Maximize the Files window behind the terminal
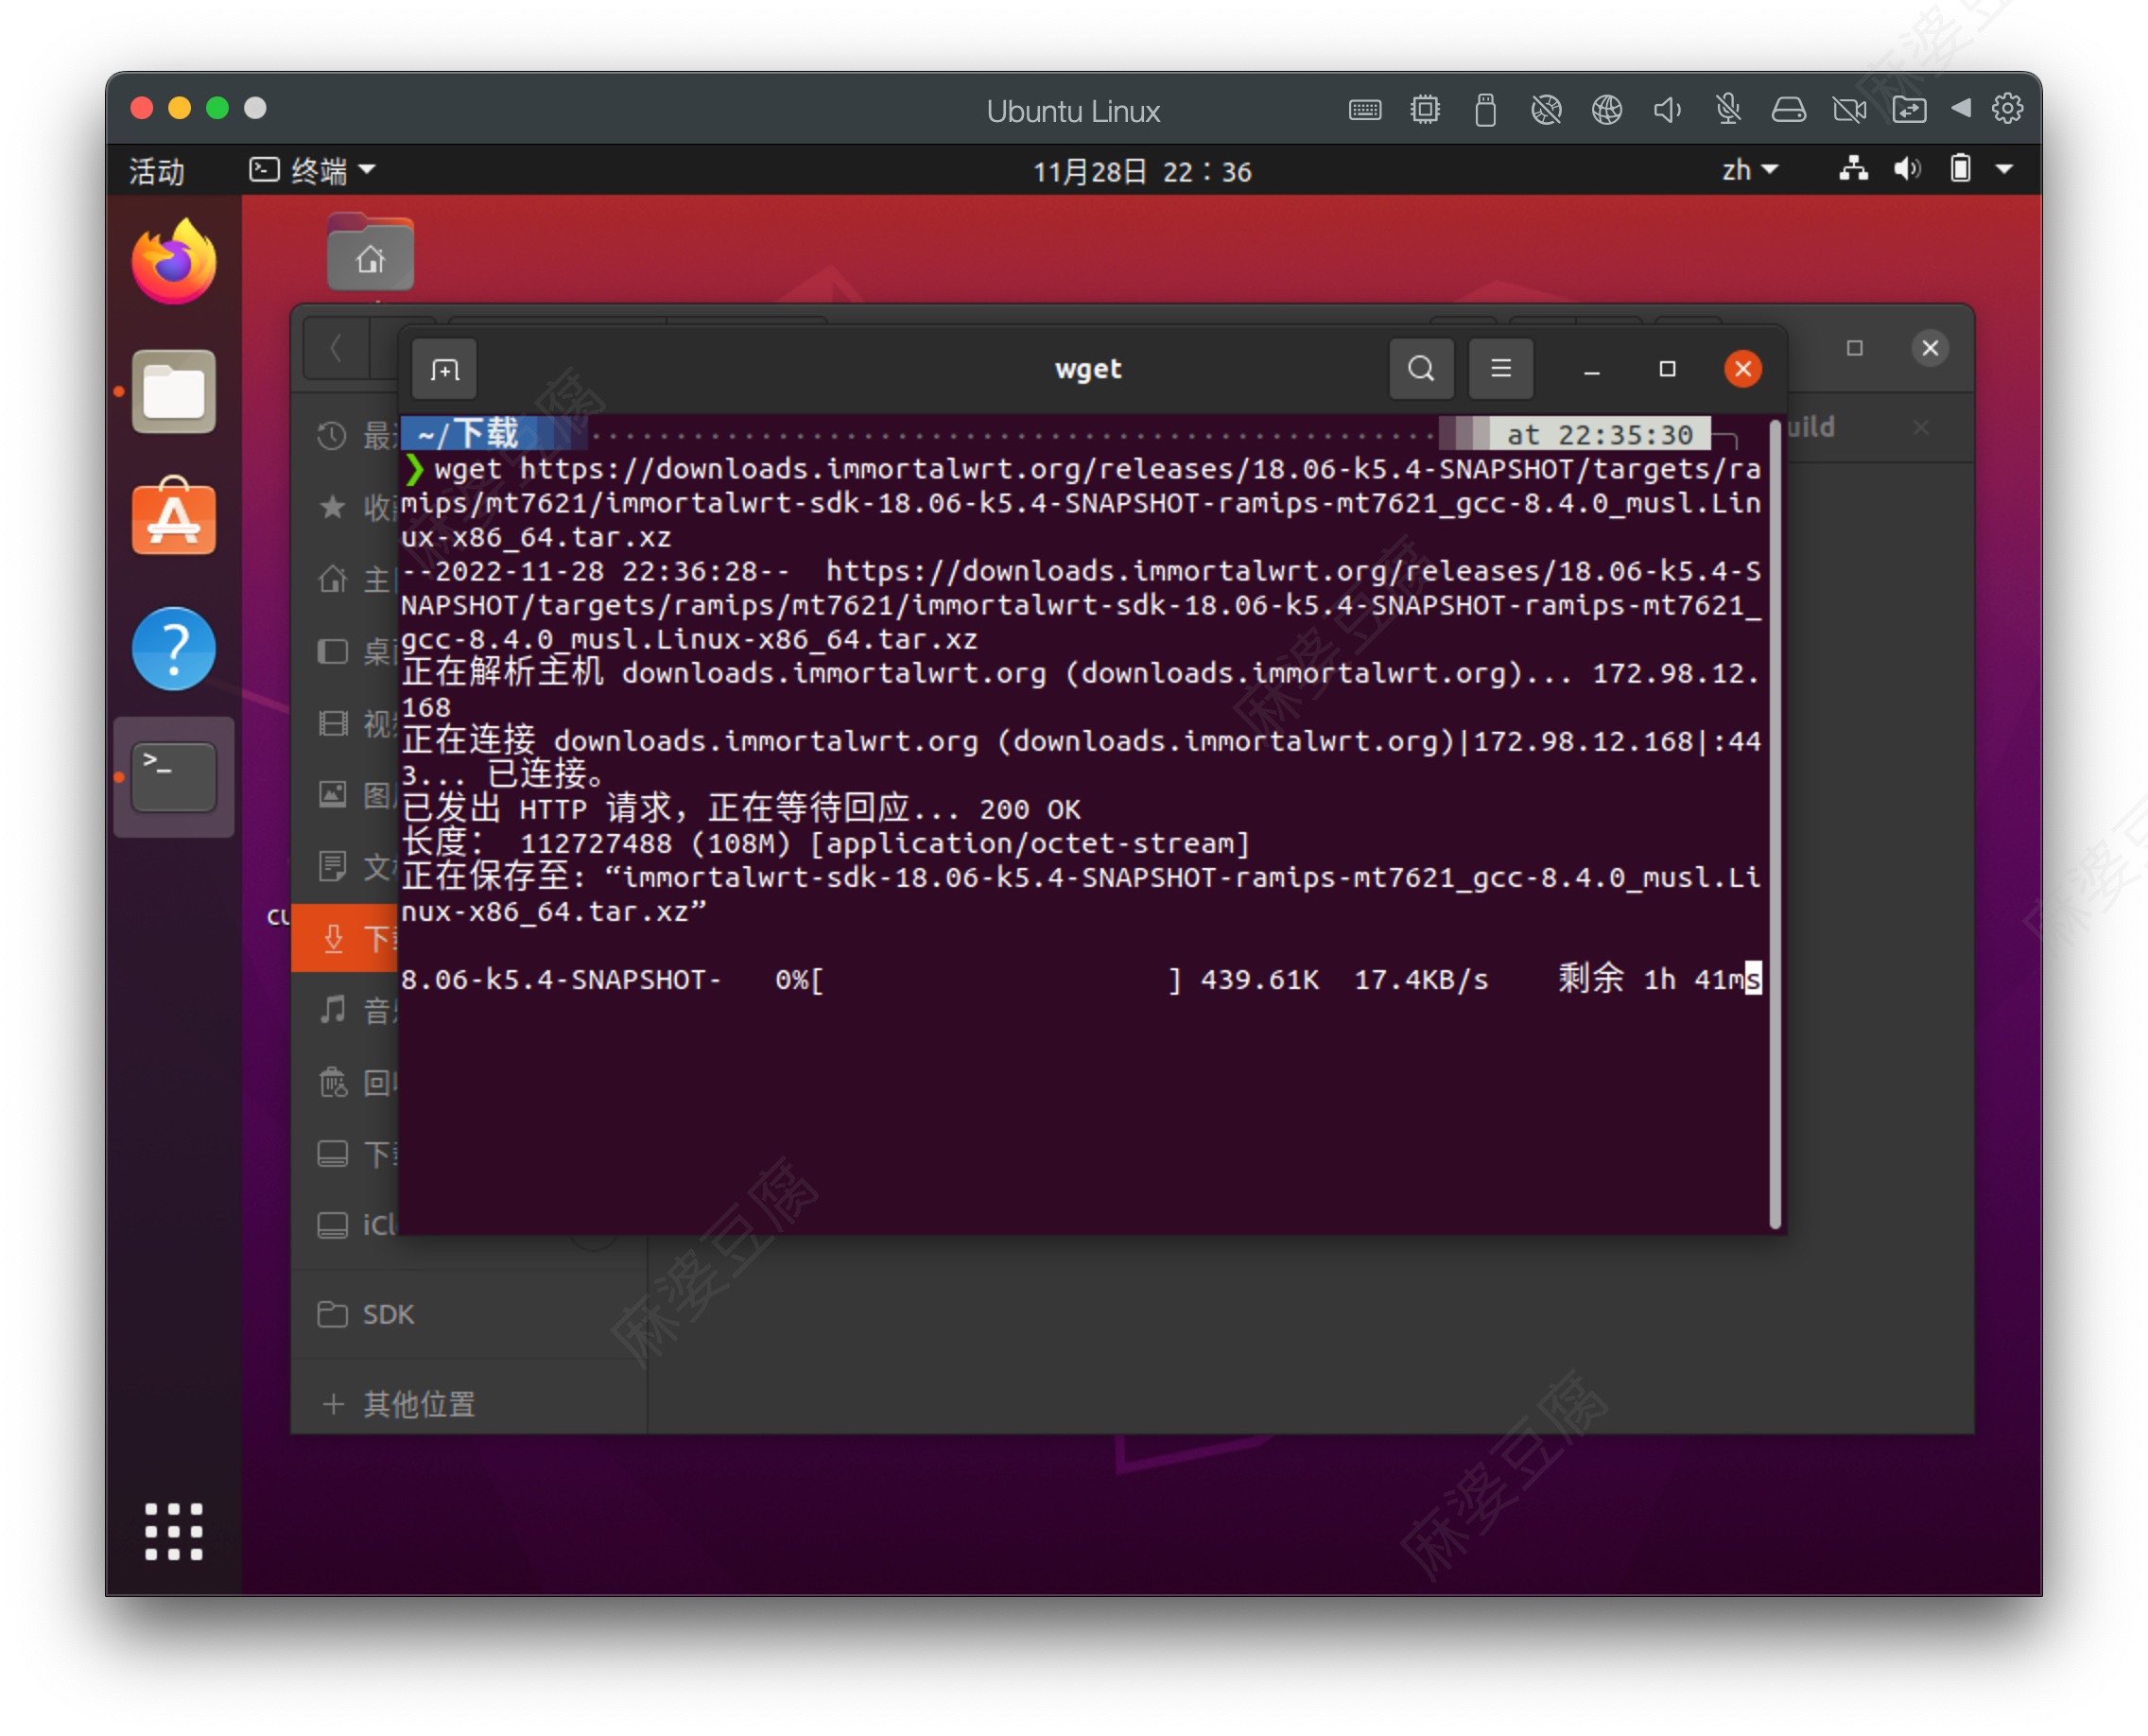The image size is (2148, 1736). pyautogui.click(x=1855, y=348)
